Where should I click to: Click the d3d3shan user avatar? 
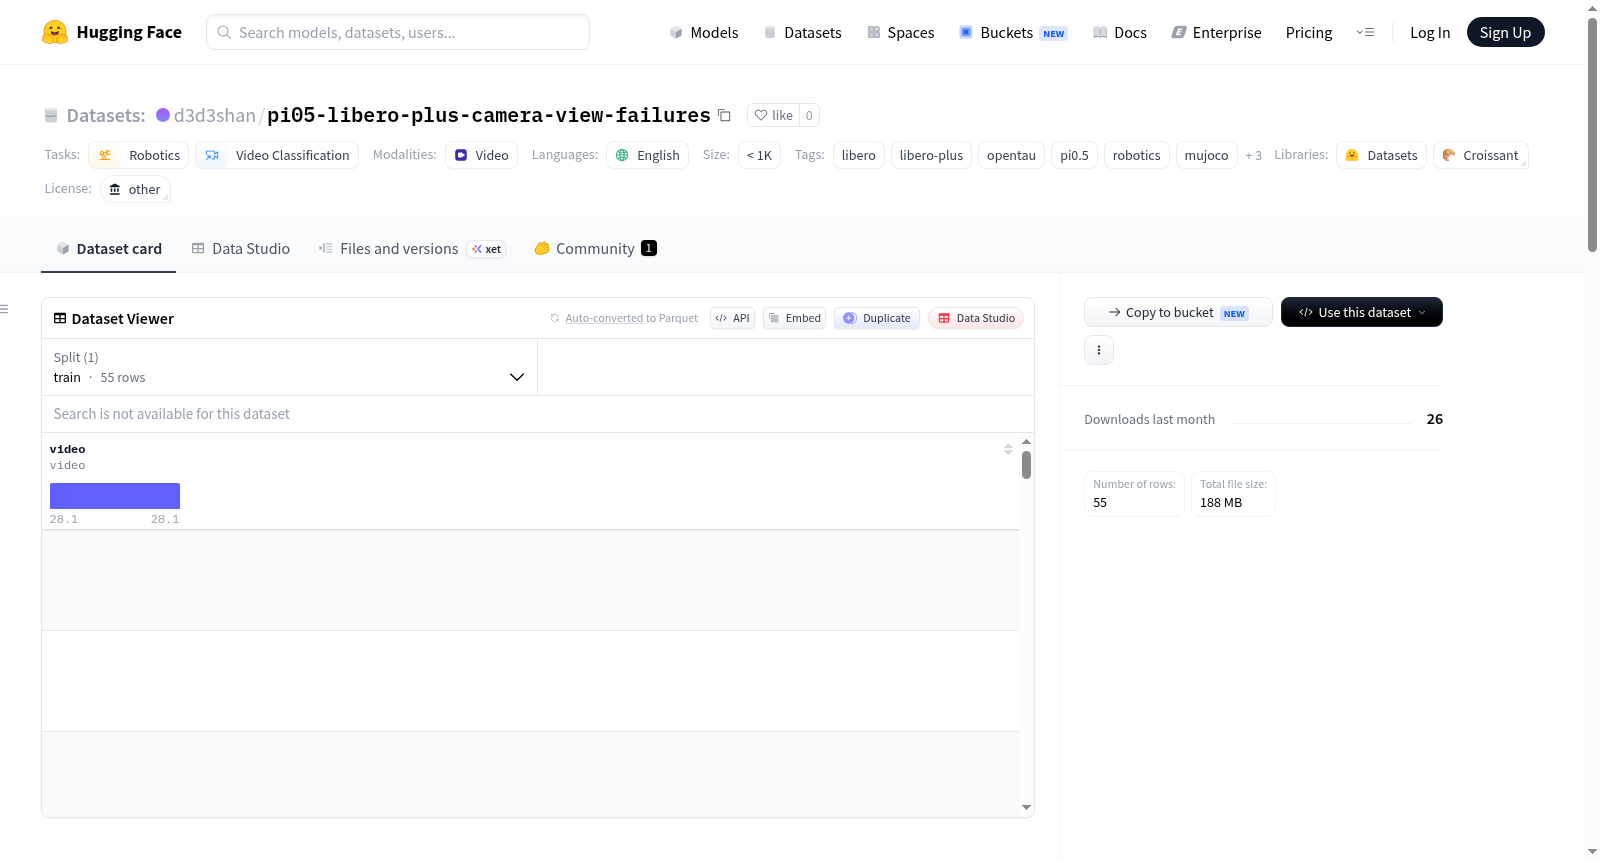(x=163, y=115)
